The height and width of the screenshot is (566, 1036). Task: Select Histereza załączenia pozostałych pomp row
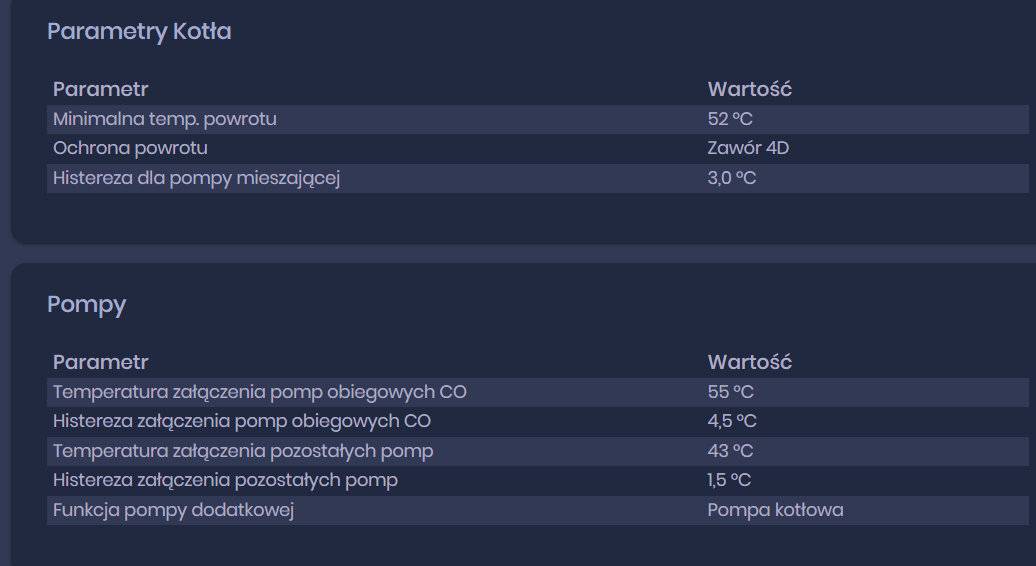(x=225, y=480)
